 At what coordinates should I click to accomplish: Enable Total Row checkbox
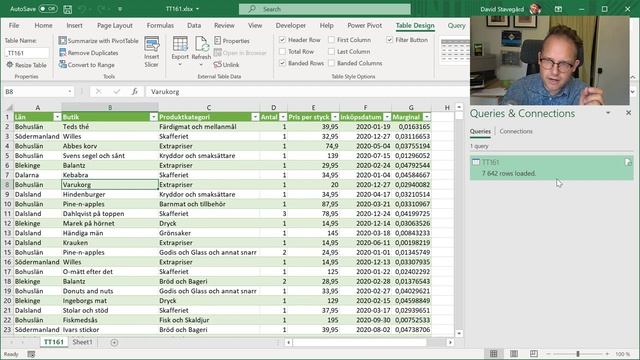tap(282, 51)
